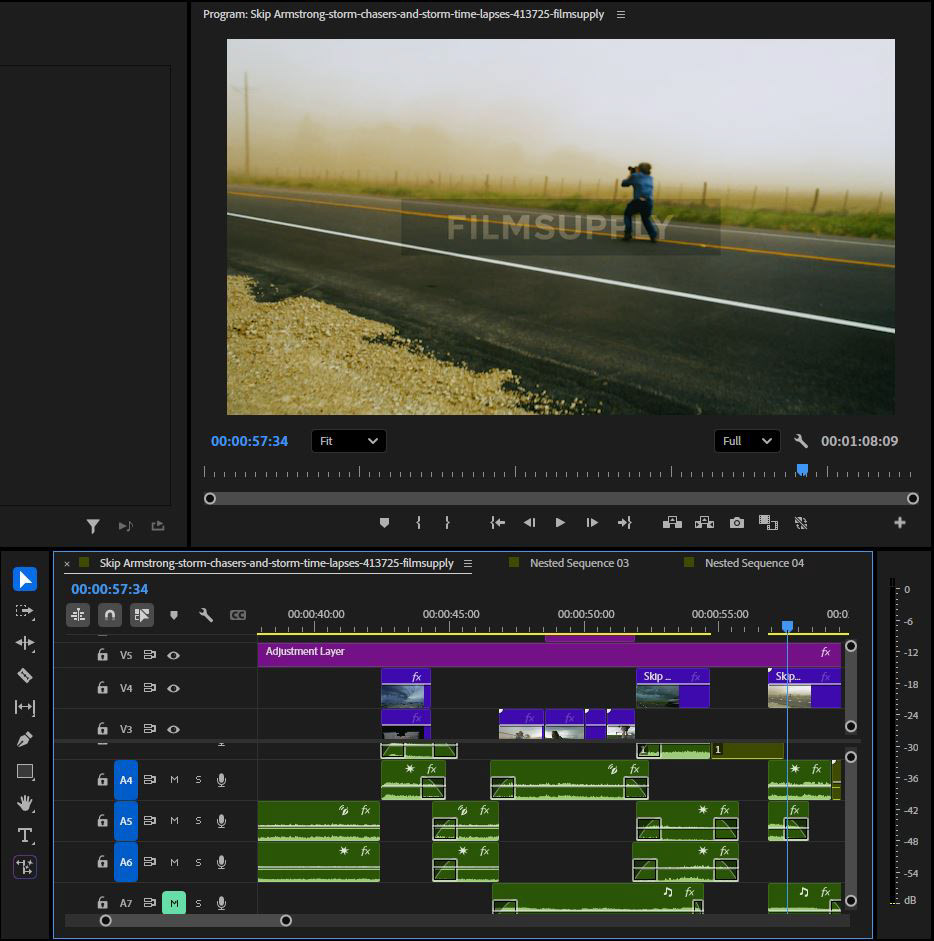Image resolution: width=934 pixels, height=941 pixels.
Task: Click the Program monitor playhead marker
Action: pyautogui.click(x=802, y=469)
